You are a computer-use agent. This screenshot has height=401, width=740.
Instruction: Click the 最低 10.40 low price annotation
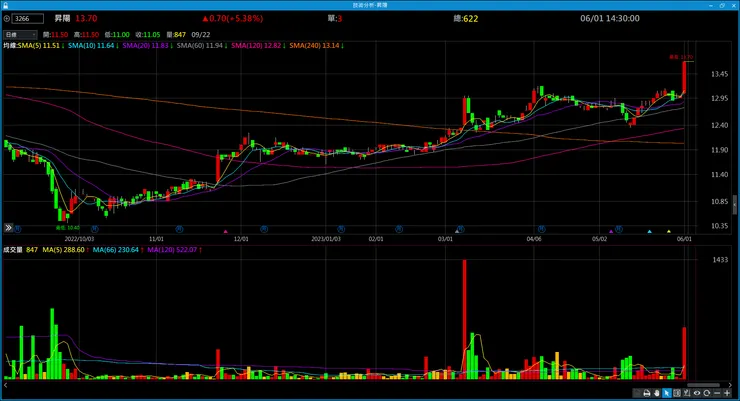point(67,227)
